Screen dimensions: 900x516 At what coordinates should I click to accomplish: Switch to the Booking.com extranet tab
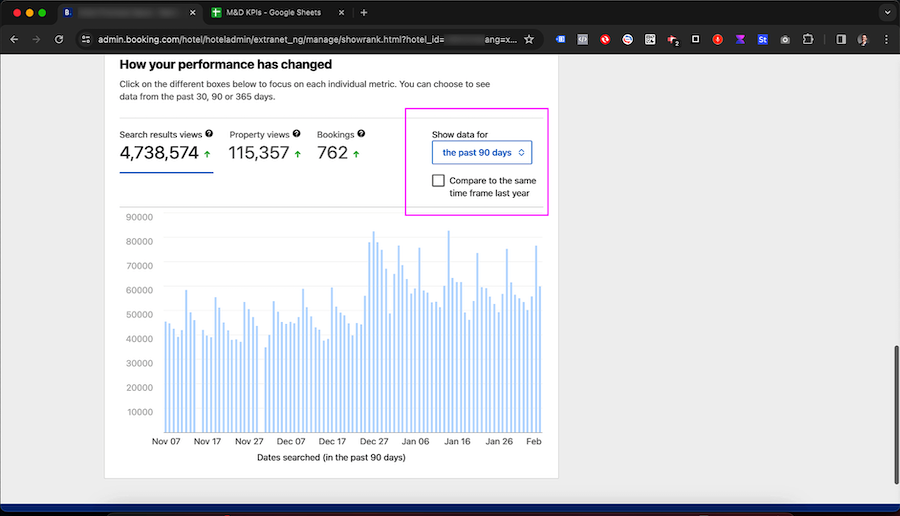click(129, 13)
